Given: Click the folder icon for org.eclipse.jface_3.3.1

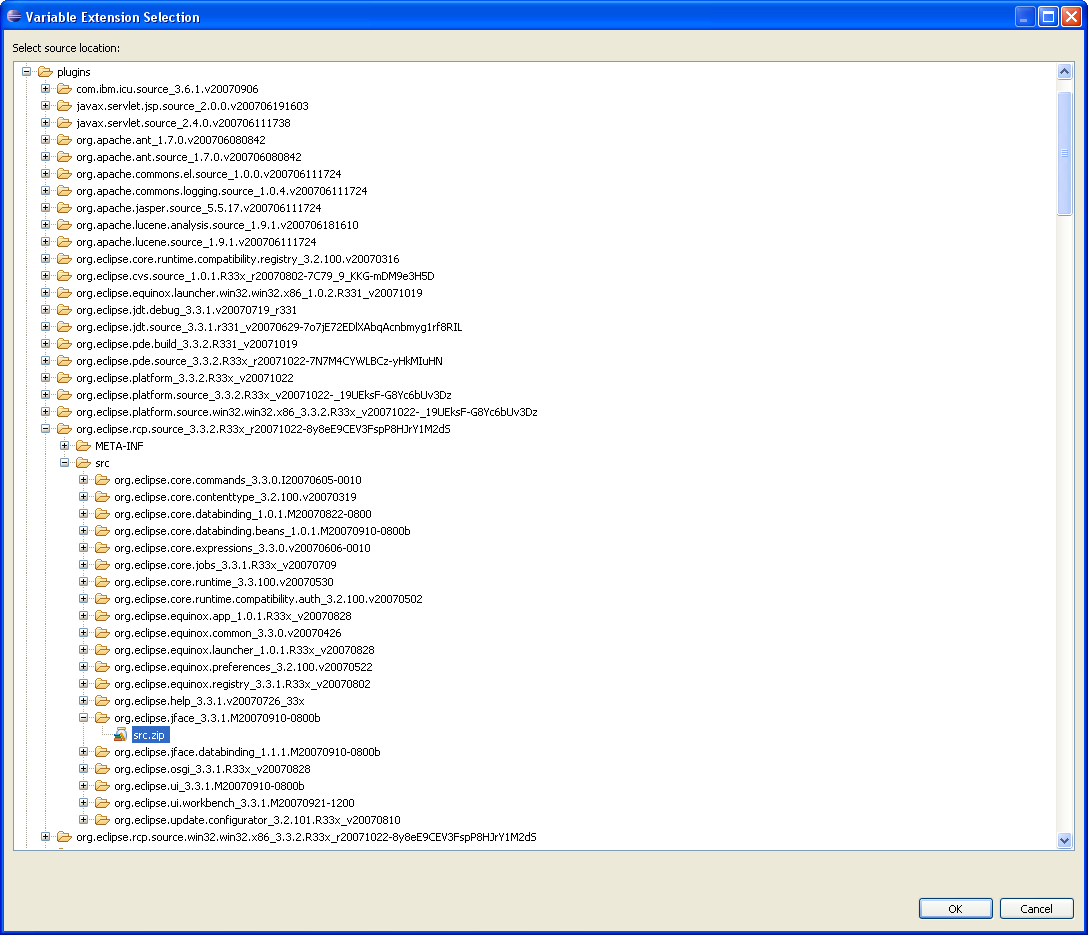Looking at the screenshot, I should 103,717.
